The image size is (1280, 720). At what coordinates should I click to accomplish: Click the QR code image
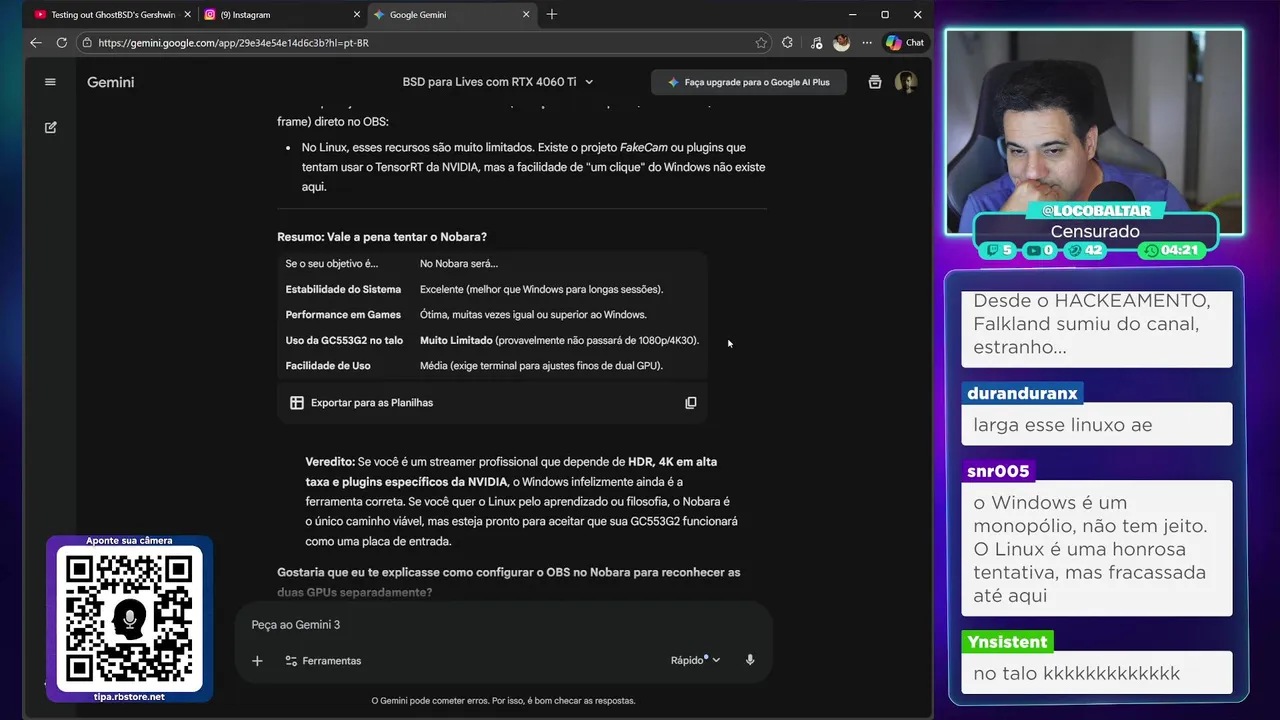pyautogui.click(x=129, y=619)
